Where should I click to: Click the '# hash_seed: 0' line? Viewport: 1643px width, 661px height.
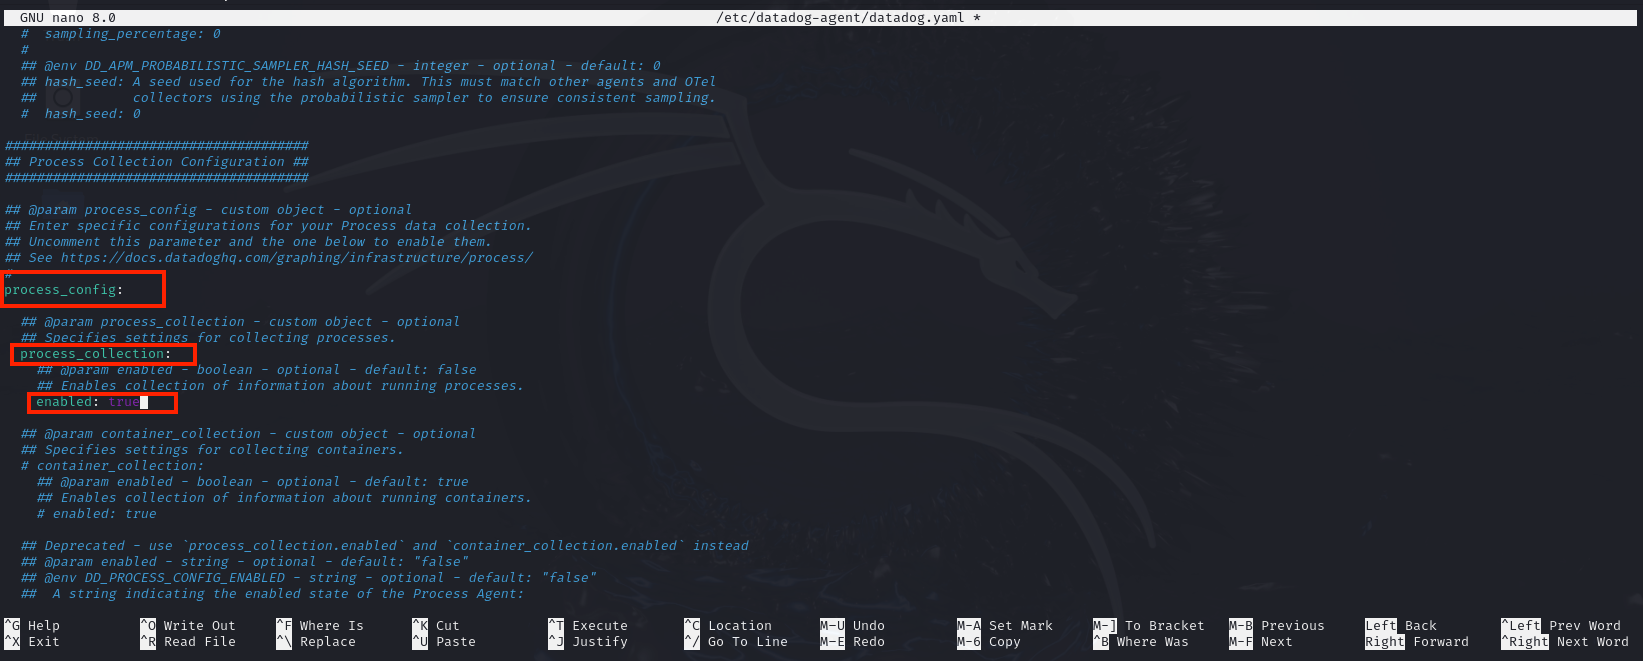pos(80,114)
